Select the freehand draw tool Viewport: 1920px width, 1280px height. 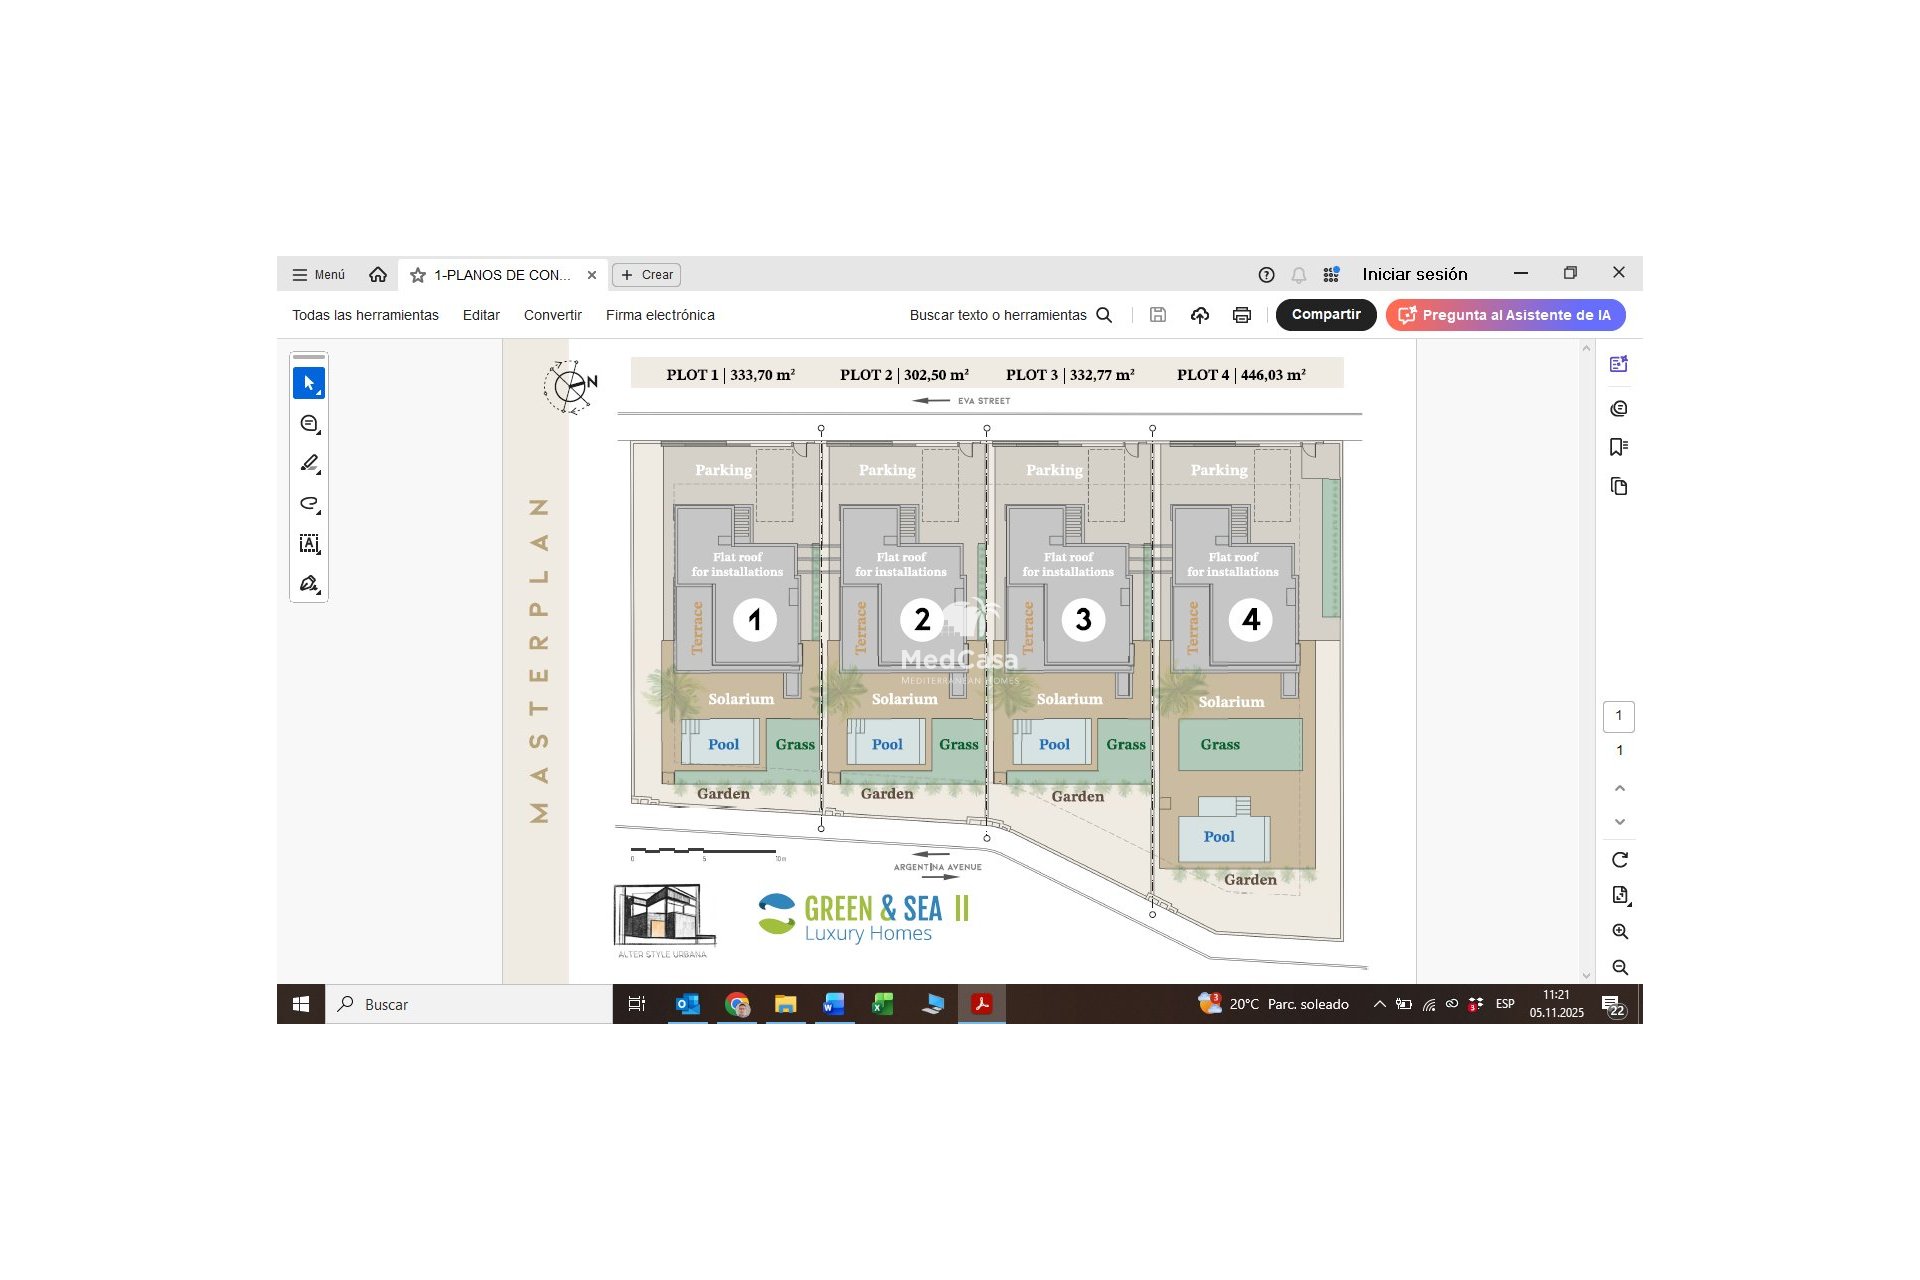(308, 503)
